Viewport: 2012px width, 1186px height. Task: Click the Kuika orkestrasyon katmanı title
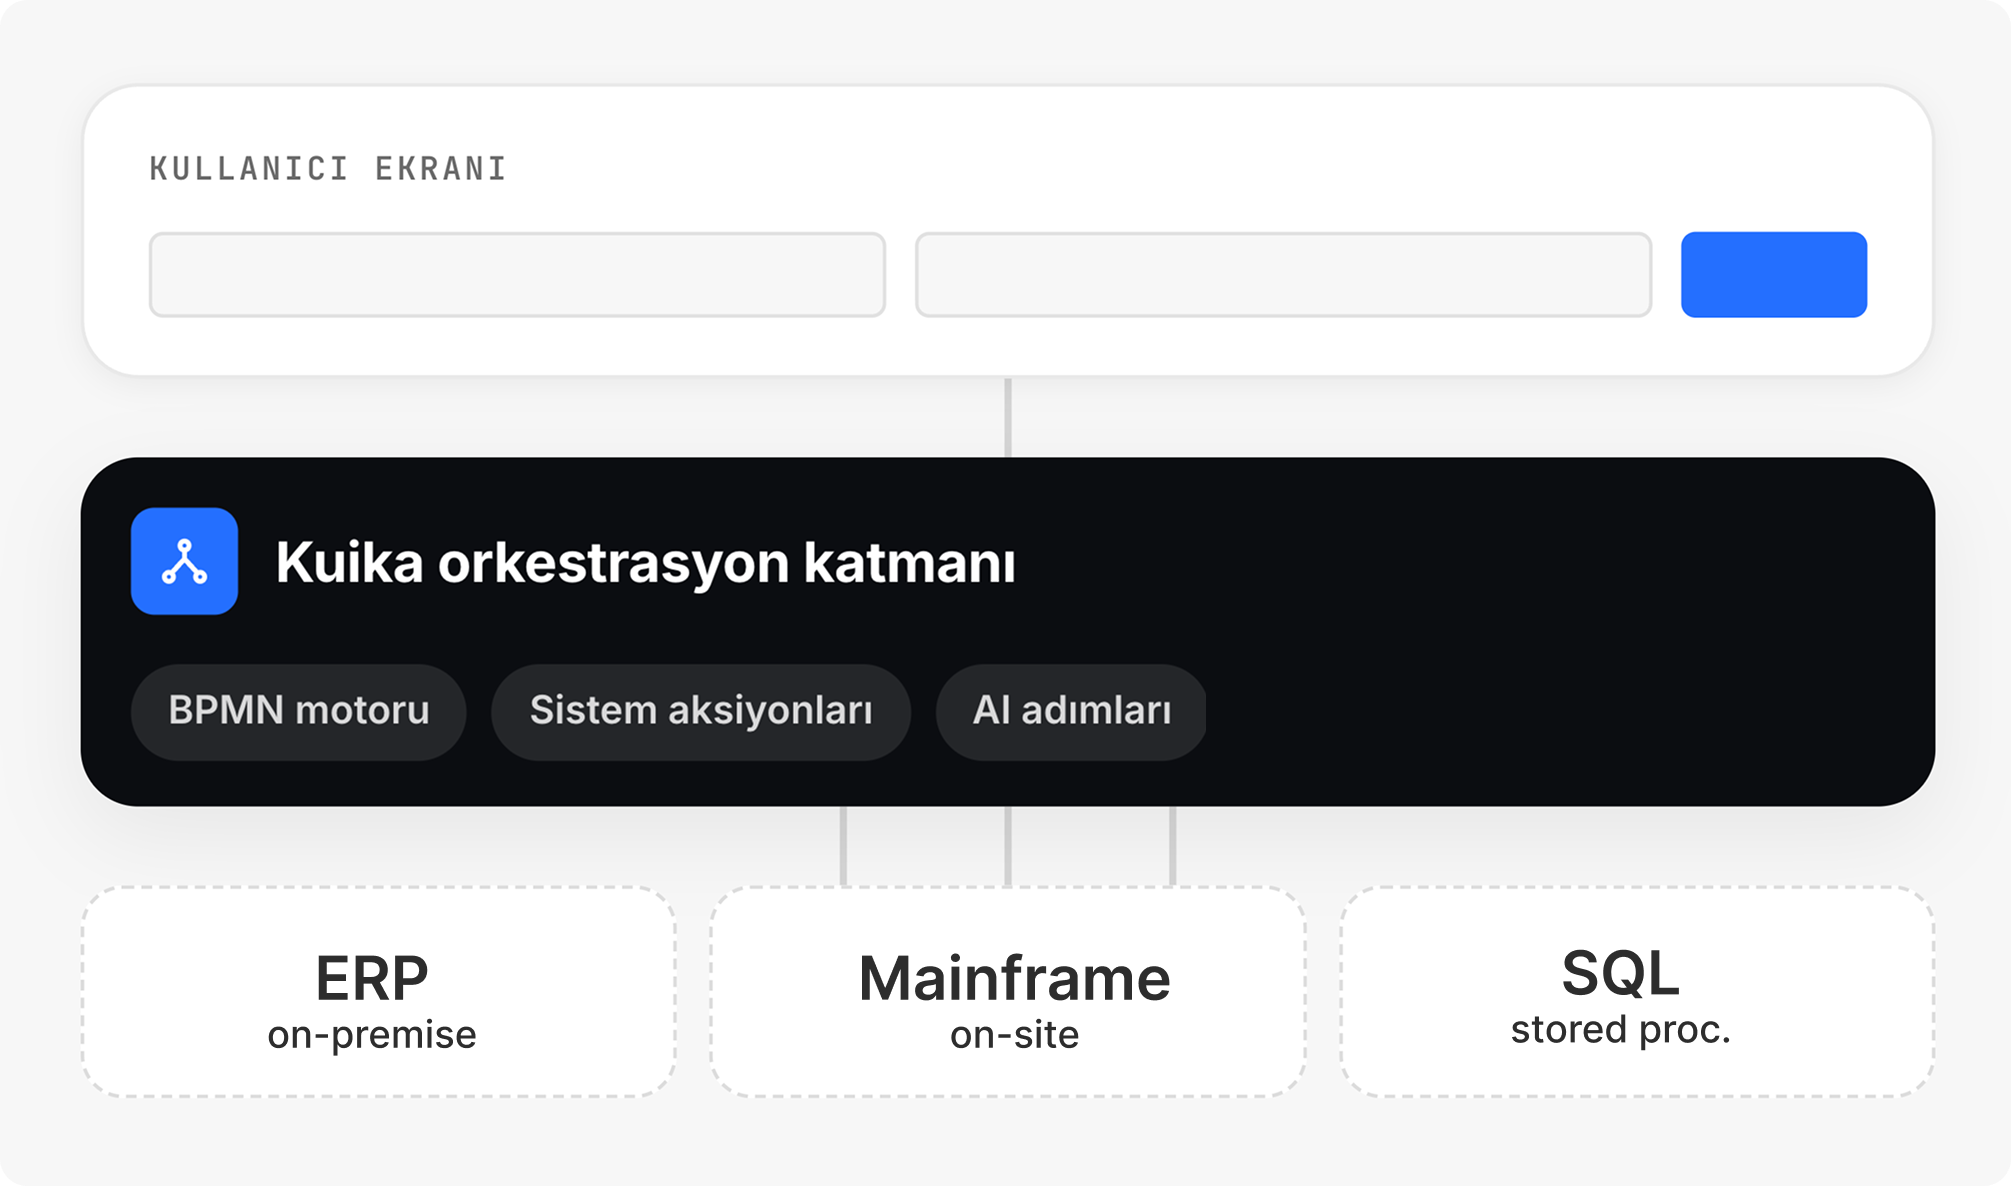(x=645, y=563)
